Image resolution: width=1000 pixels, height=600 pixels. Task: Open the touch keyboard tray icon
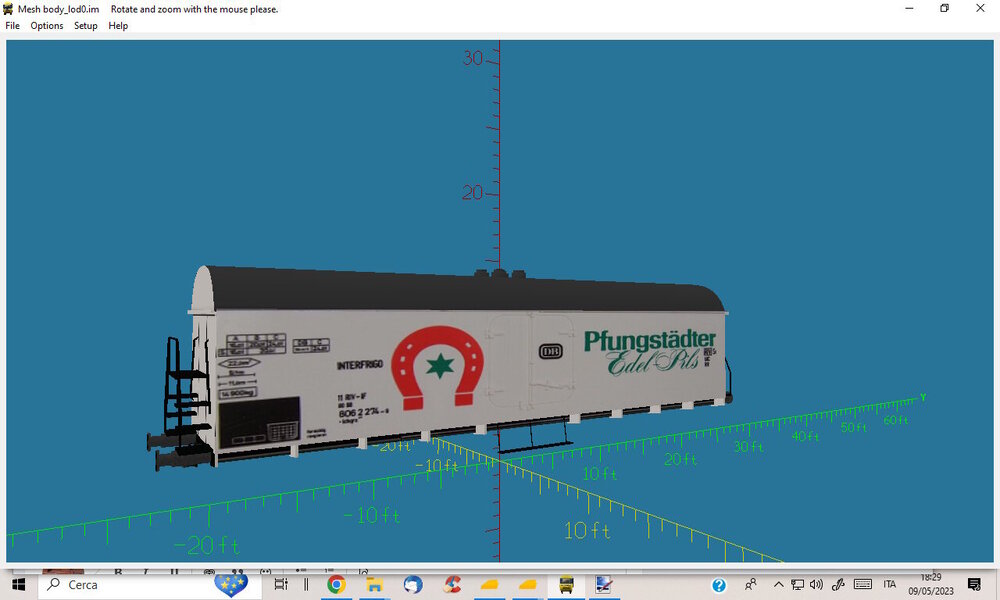tap(863, 584)
